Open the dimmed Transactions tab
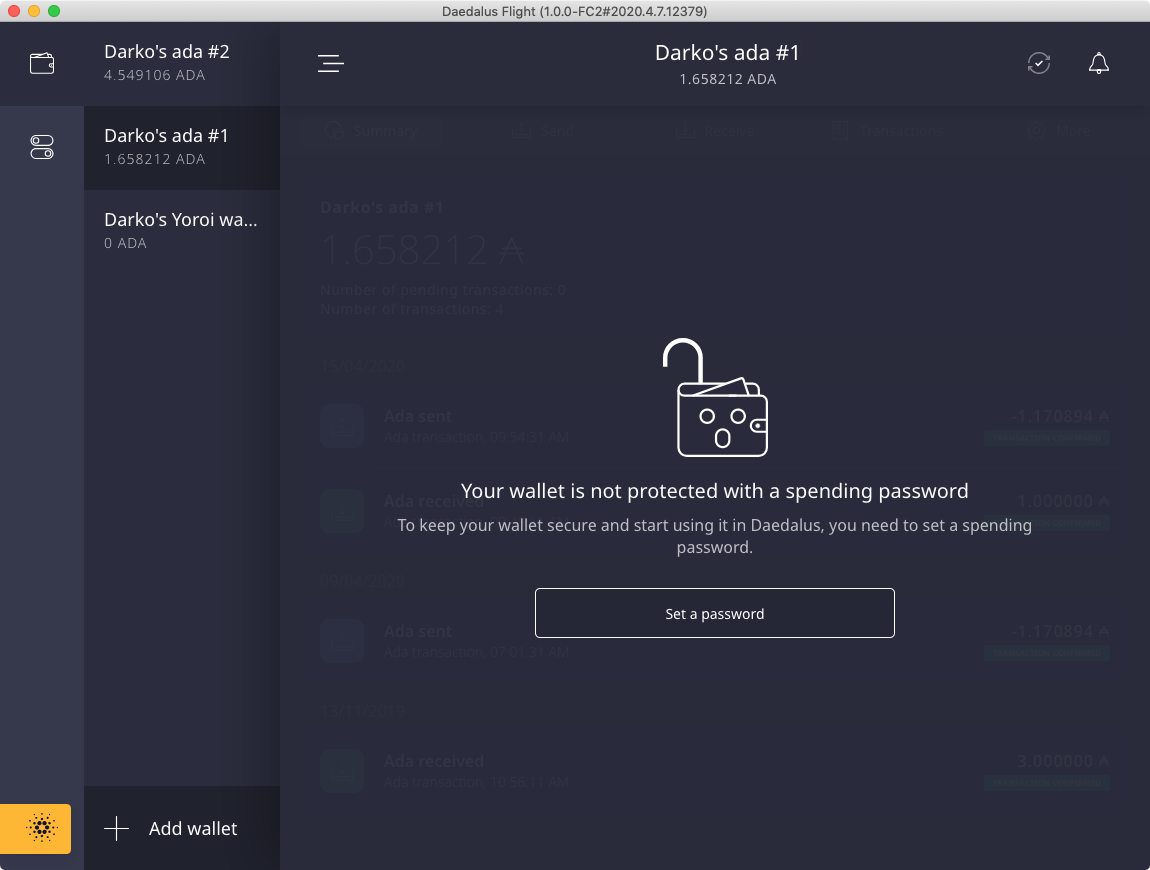The image size is (1150, 870). point(886,131)
